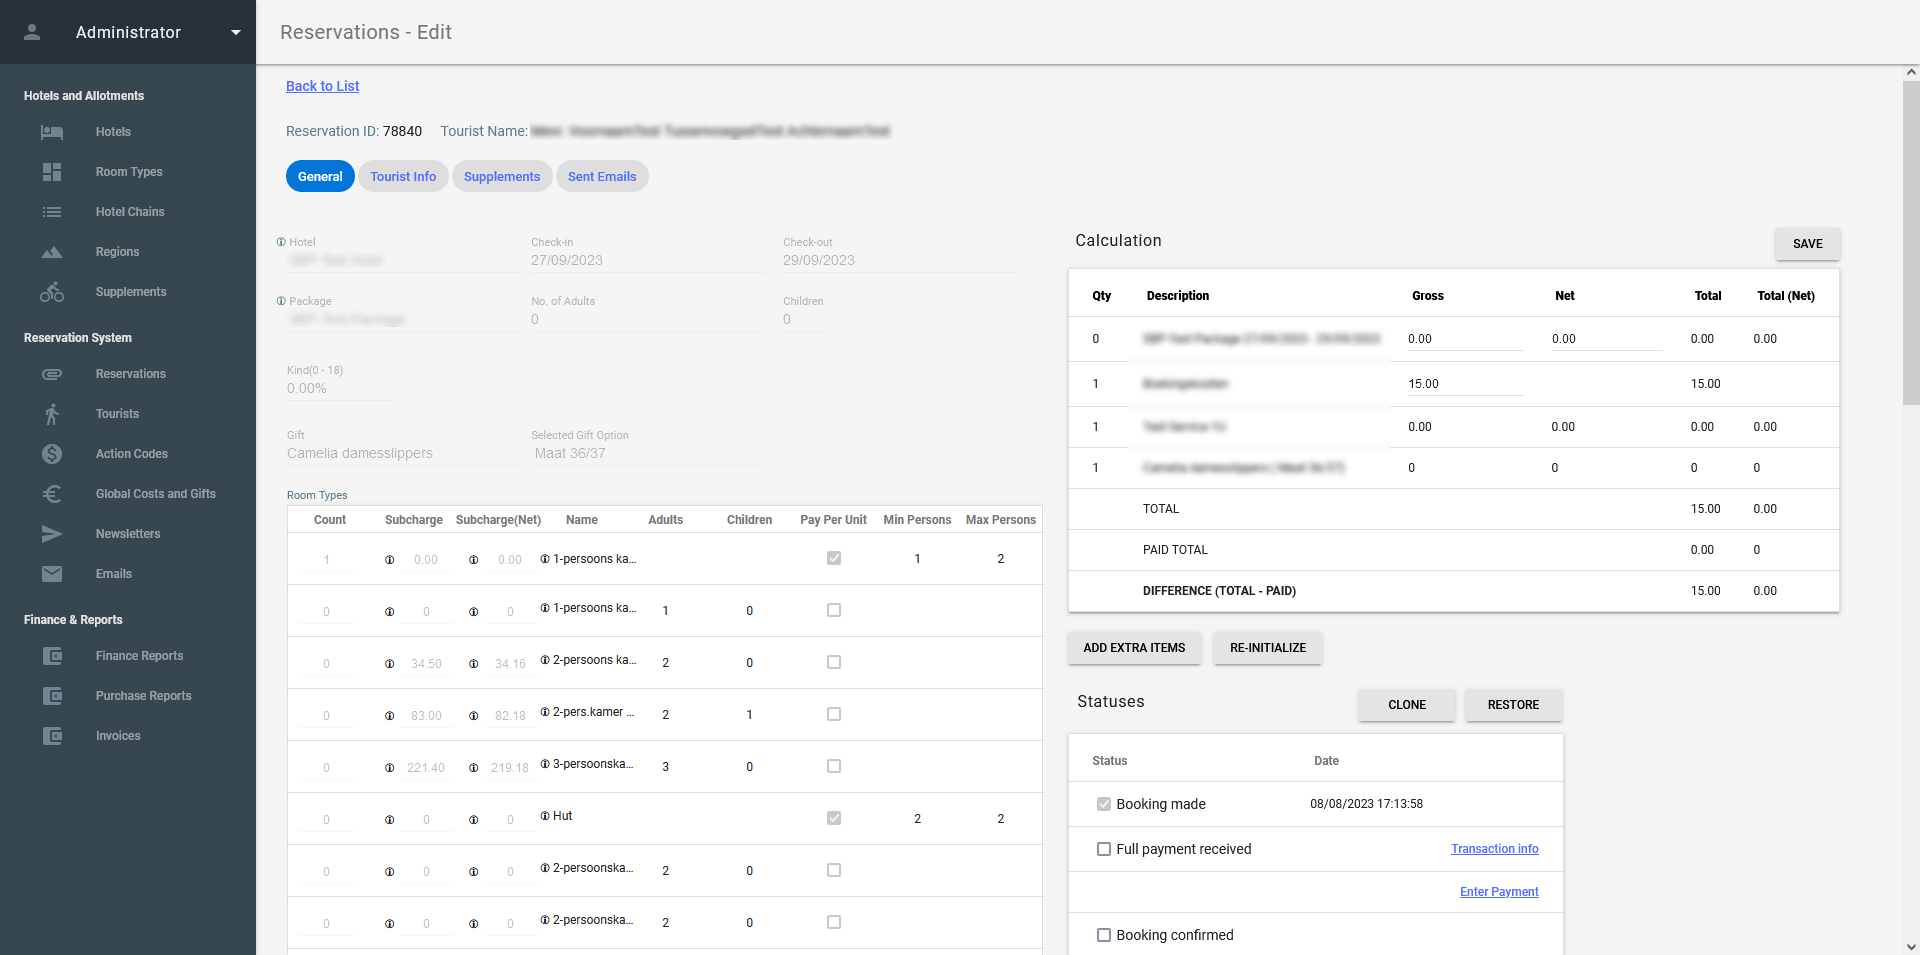The width and height of the screenshot is (1920, 955).
Task: Edit the Gross field showing 15.00
Action: pyautogui.click(x=1463, y=384)
